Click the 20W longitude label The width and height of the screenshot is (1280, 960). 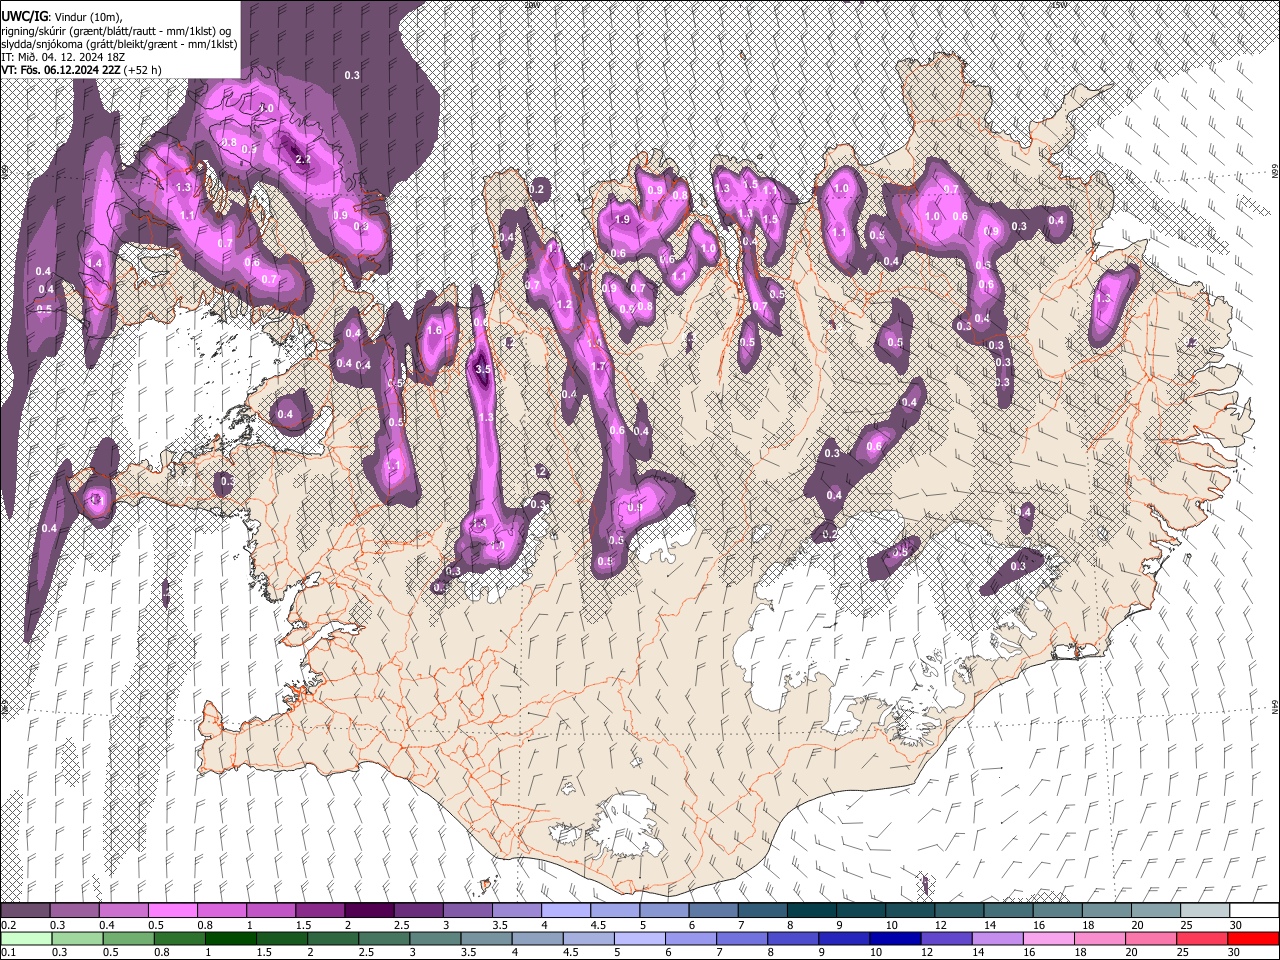point(533,5)
